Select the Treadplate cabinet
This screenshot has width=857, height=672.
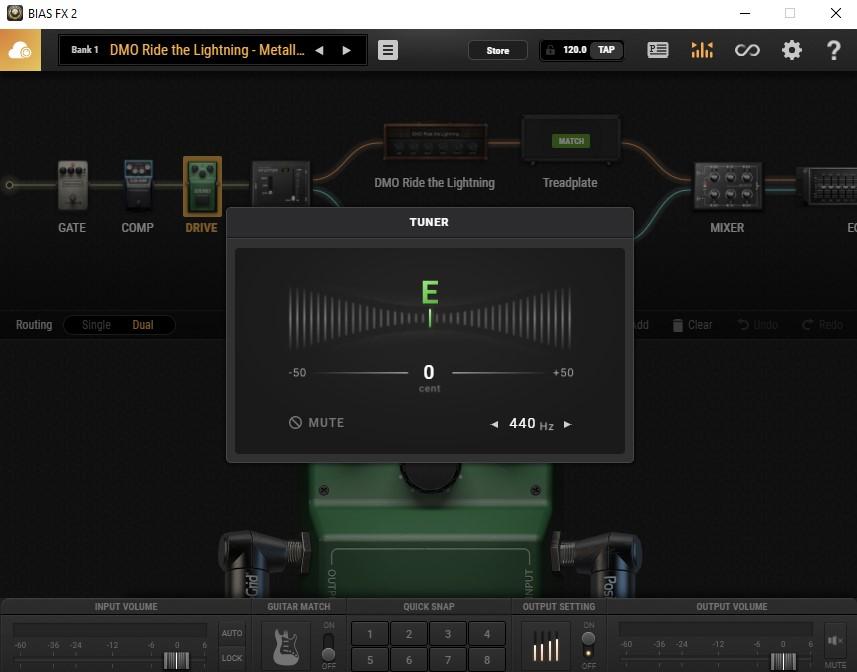pyautogui.click(x=571, y=139)
